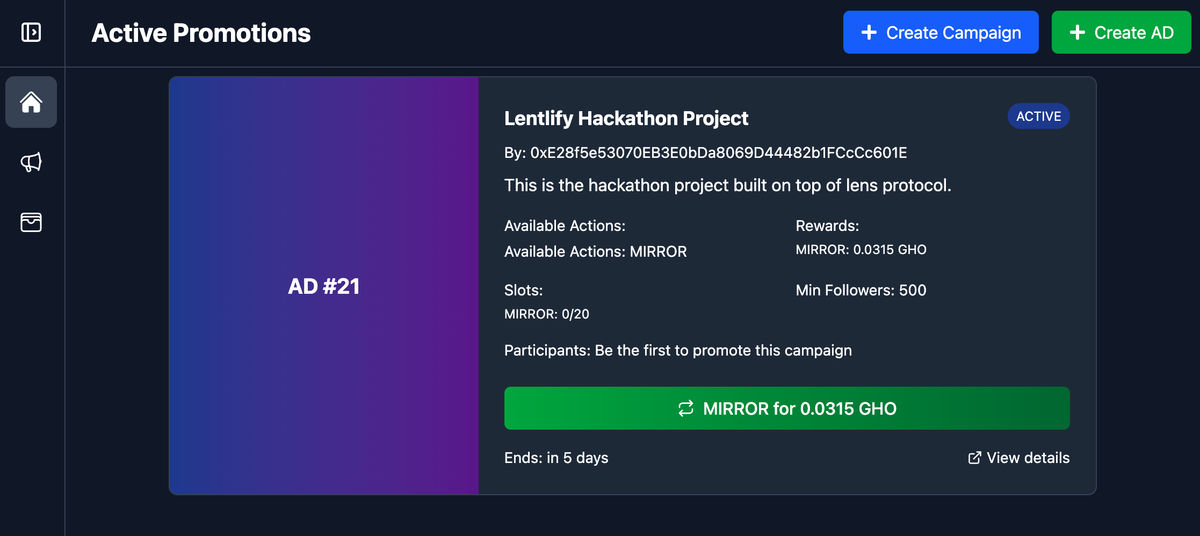The width and height of the screenshot is (1200, 536).
Task: Mirror for 0.0315 GHO
Action: coord(787,408)
